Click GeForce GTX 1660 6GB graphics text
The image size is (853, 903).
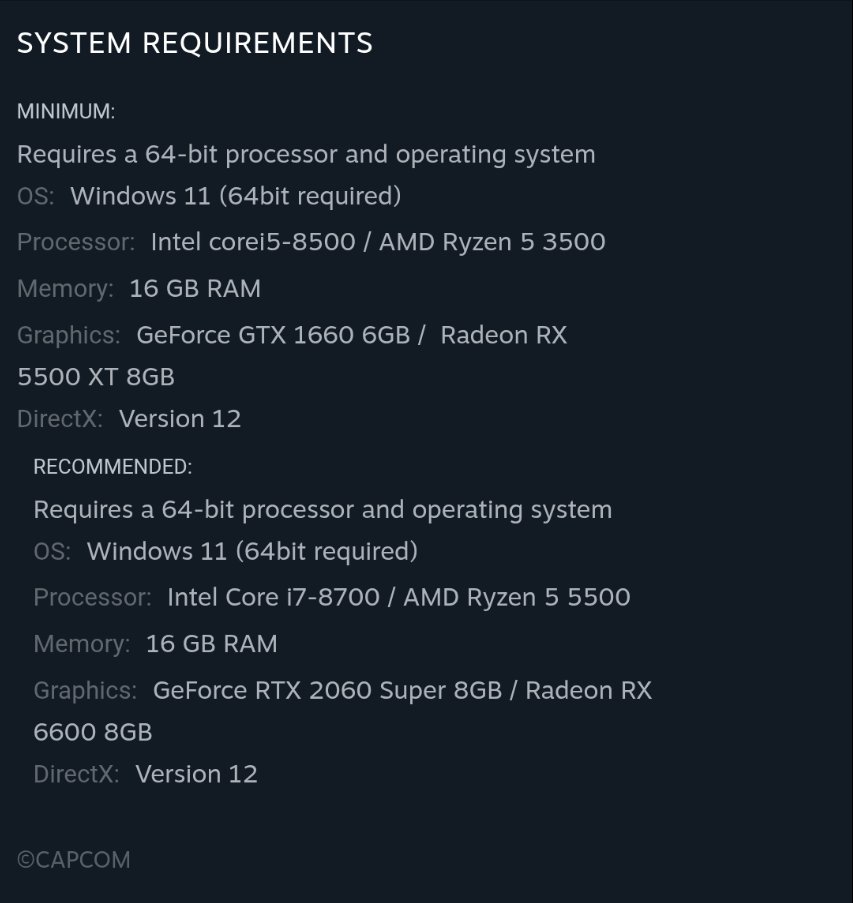[x=273, y=335]
